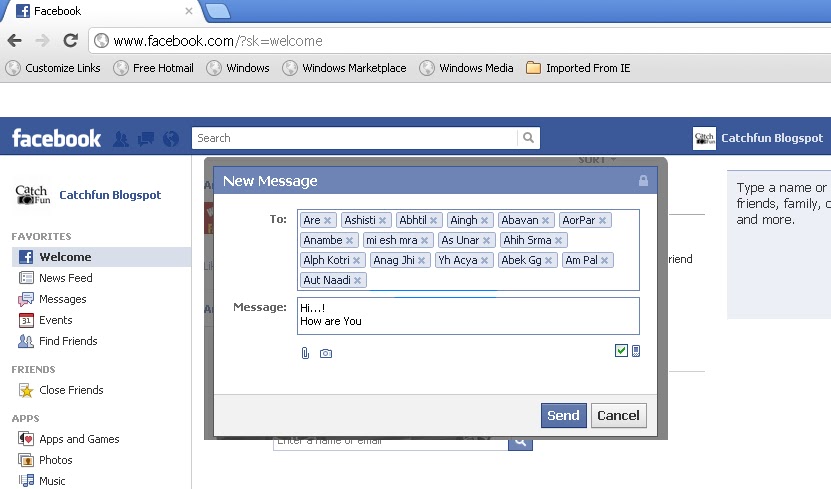The width and height of the screenshot is (831, 489).
Task: Attach a file with paperclip icon
Action: (305, 353)
